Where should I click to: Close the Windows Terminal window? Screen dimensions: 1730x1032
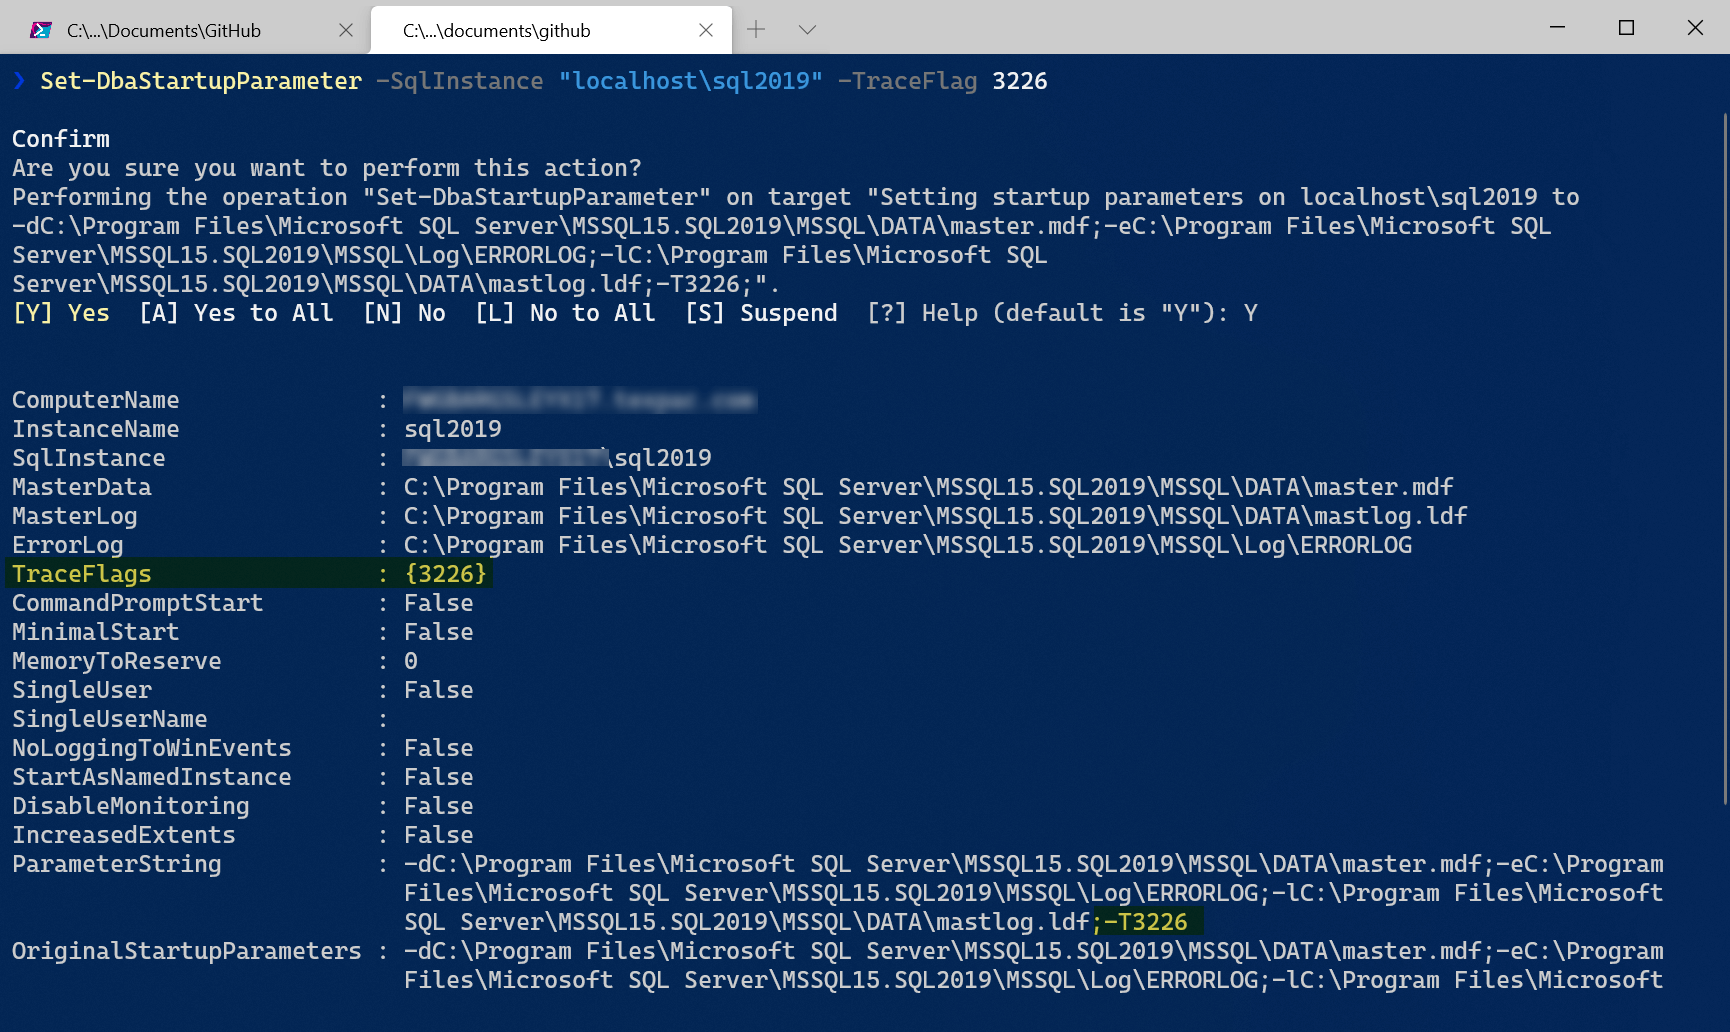pyautogui.click(x=1695, y=28)
